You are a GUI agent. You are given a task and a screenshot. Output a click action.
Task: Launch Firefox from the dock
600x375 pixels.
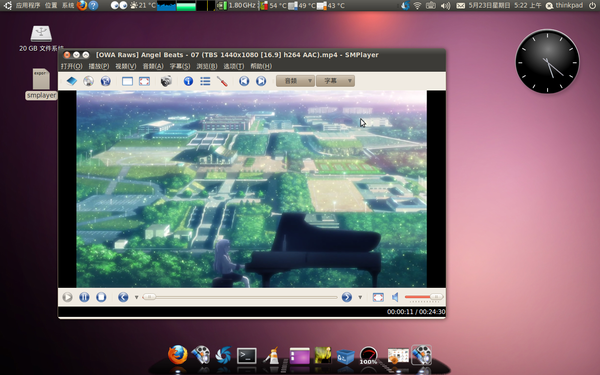click(178, 355)
